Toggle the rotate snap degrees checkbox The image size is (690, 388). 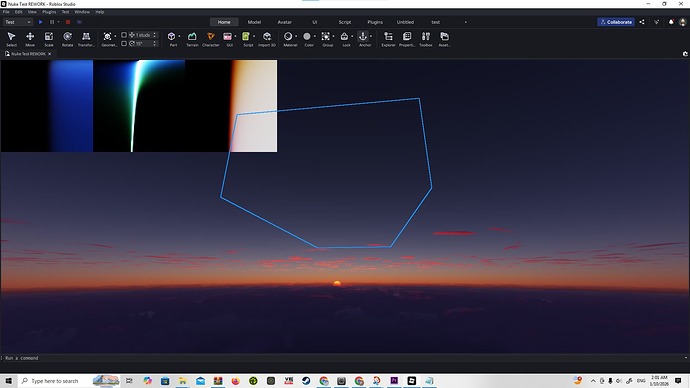click(x=124, y=44)
